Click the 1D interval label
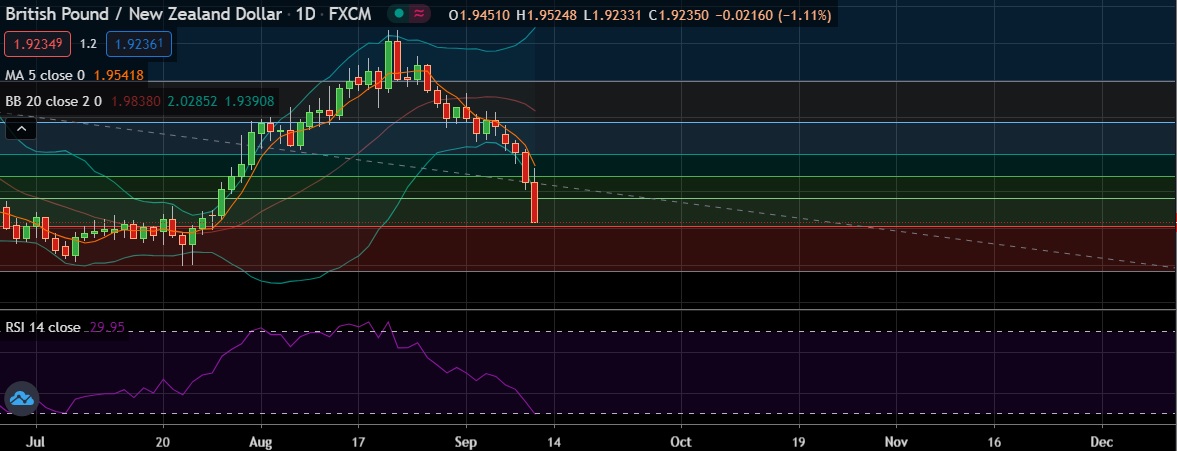This screenshot has width=1177, height=451. tap(307, 14)
